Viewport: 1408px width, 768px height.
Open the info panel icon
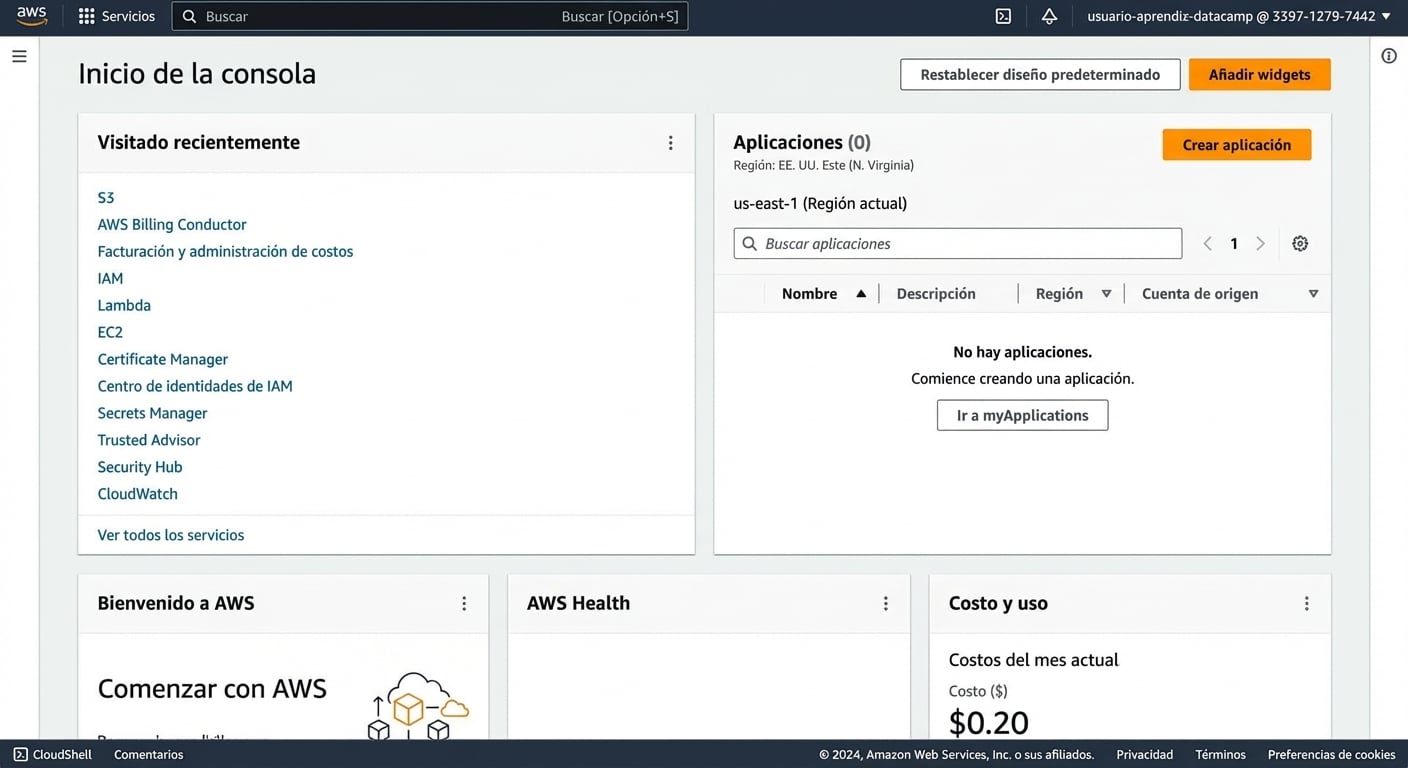click(x=1389, y=56)
